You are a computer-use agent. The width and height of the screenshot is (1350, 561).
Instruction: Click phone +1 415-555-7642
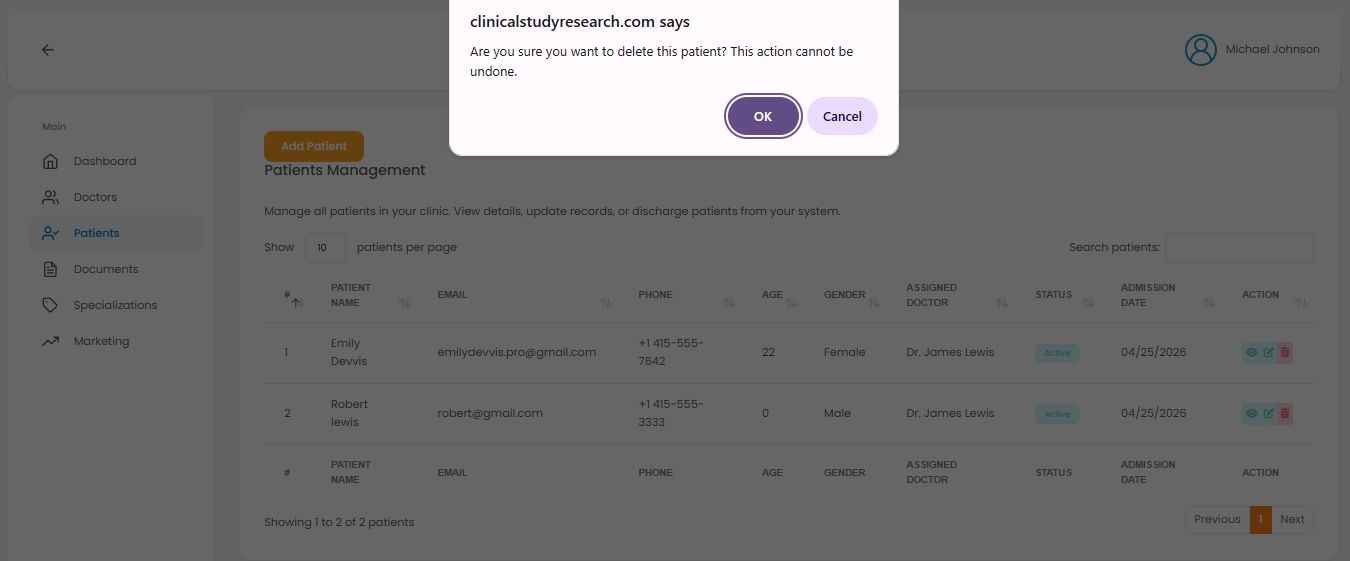point(672,352)
